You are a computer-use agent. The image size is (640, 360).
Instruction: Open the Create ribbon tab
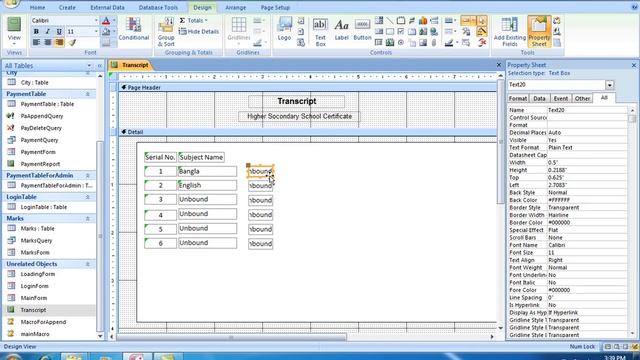point(67,7)
